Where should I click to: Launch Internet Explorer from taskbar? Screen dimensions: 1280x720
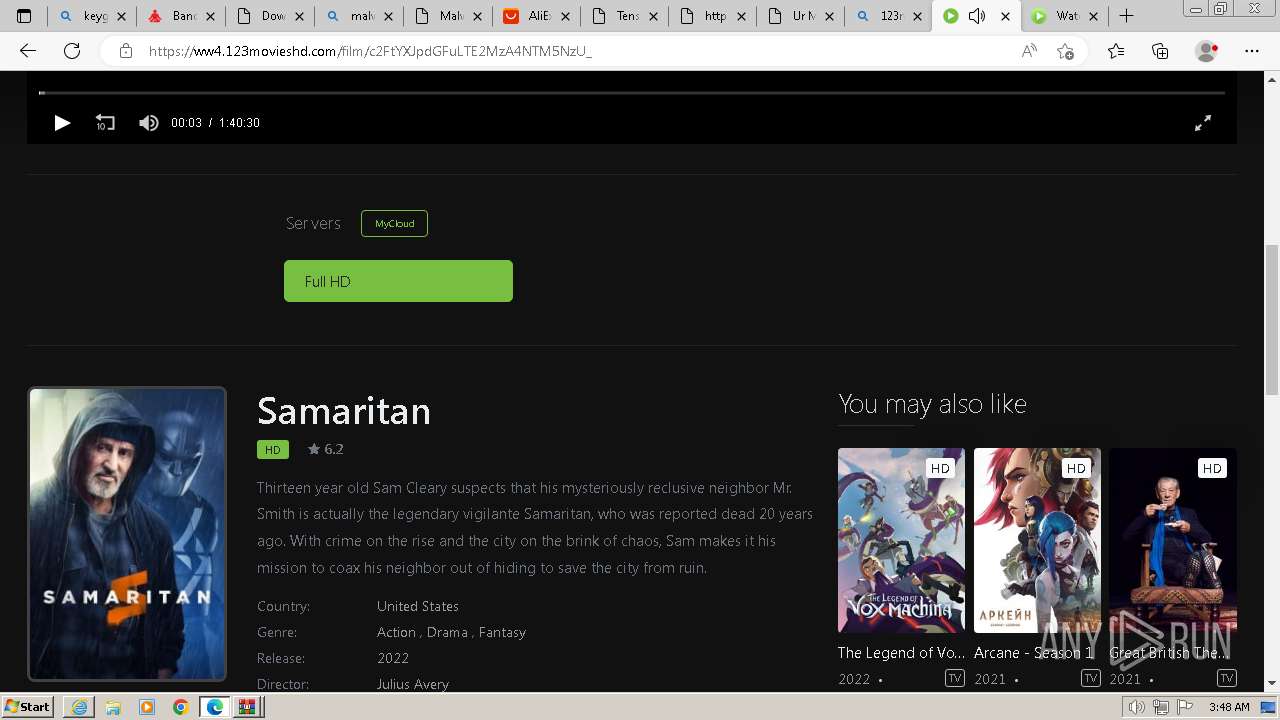(78, 706)
